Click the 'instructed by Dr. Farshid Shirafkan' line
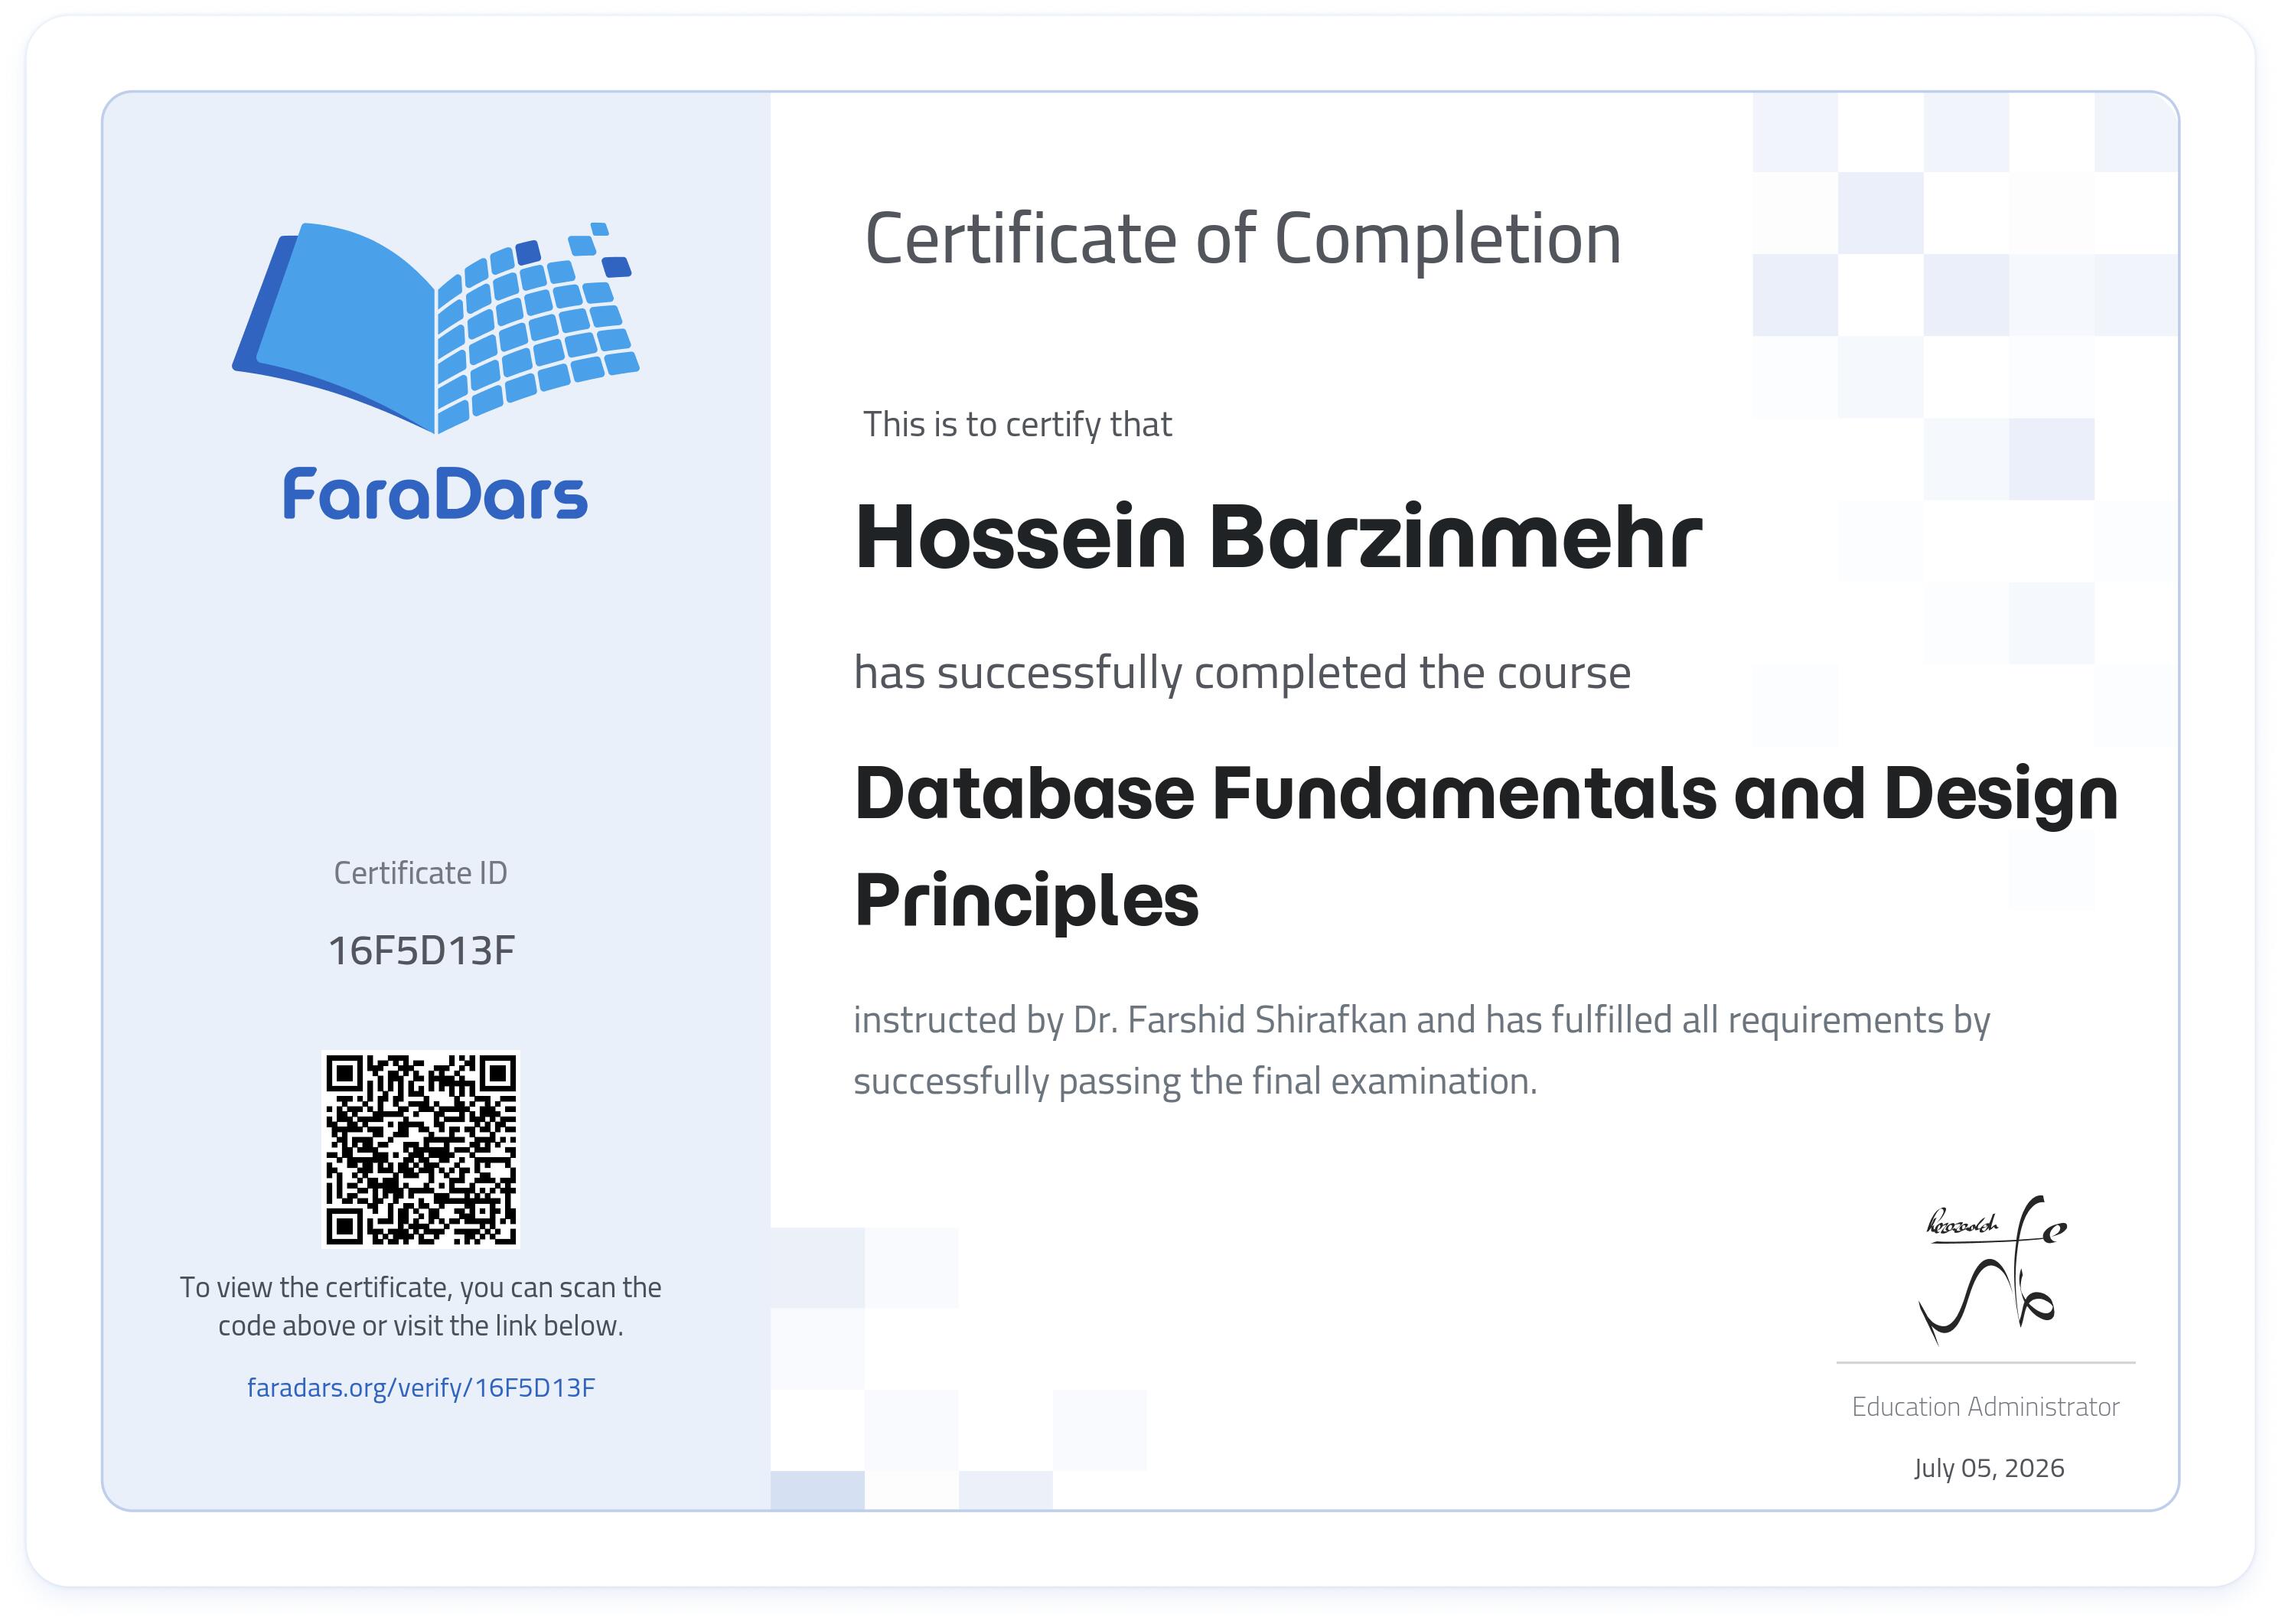Image resolution: width=2282 pixels, height=1624 pixels. [1421, 1021]
